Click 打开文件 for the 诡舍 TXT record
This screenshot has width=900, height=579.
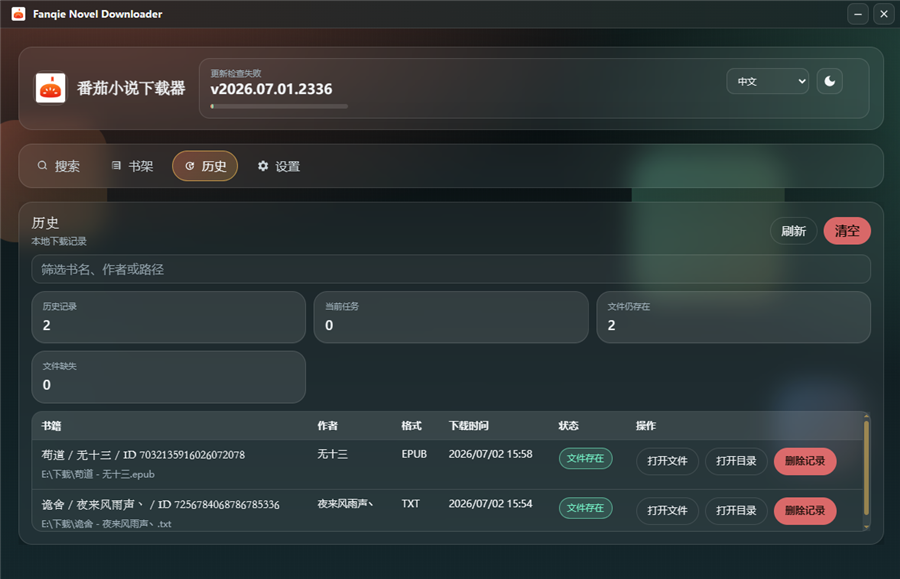tap(667, 510)
